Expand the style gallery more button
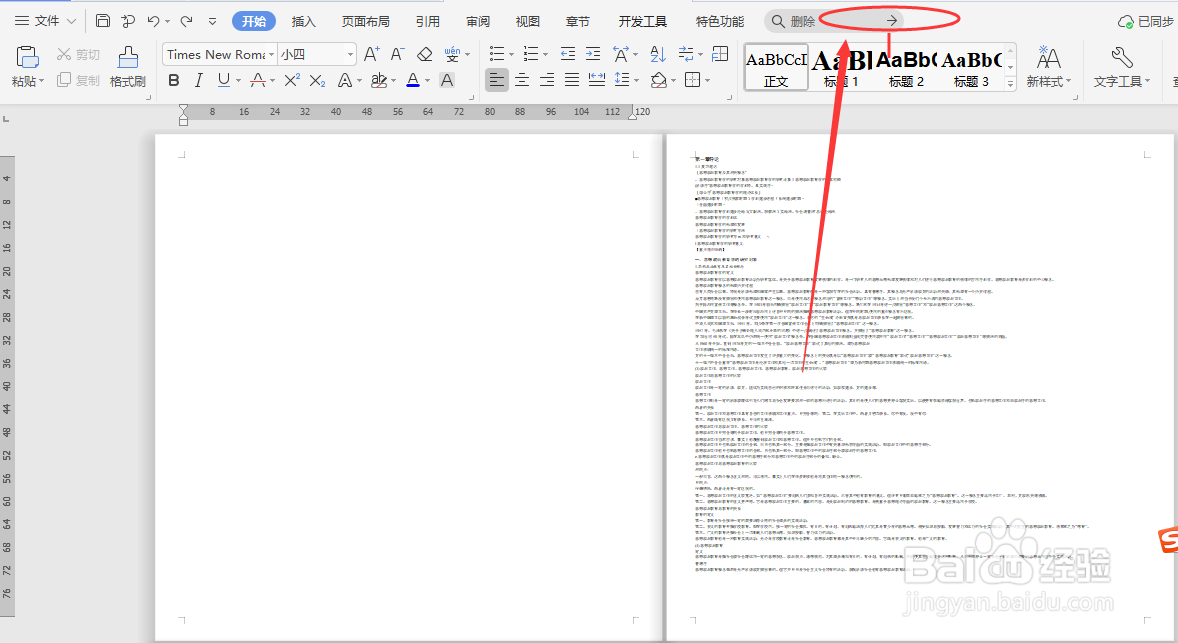 coord(1010,84)
